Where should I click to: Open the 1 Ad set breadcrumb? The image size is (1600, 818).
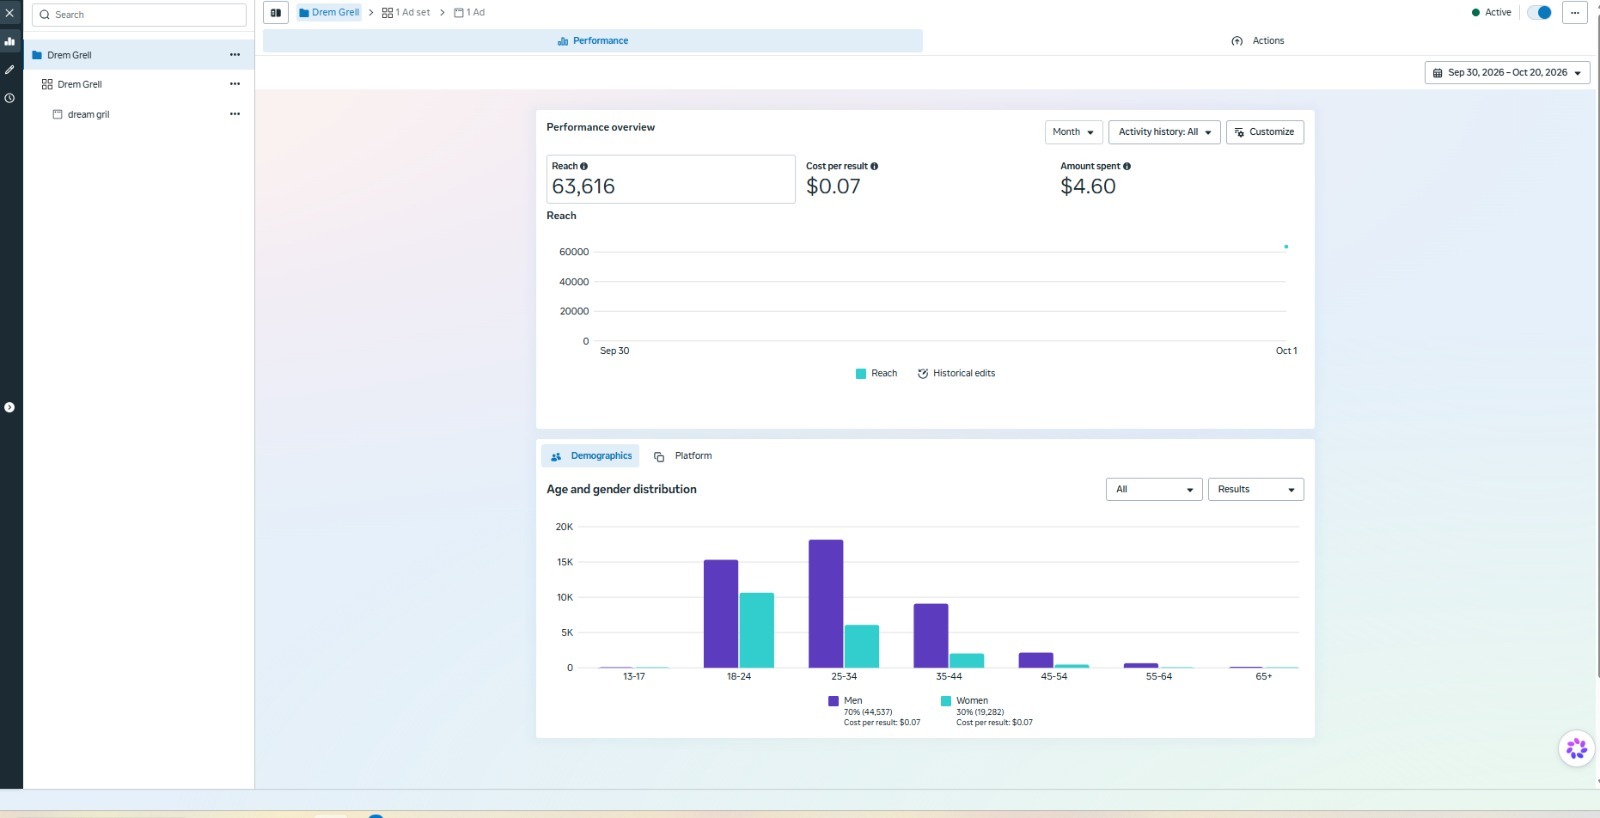click(406, 13)
